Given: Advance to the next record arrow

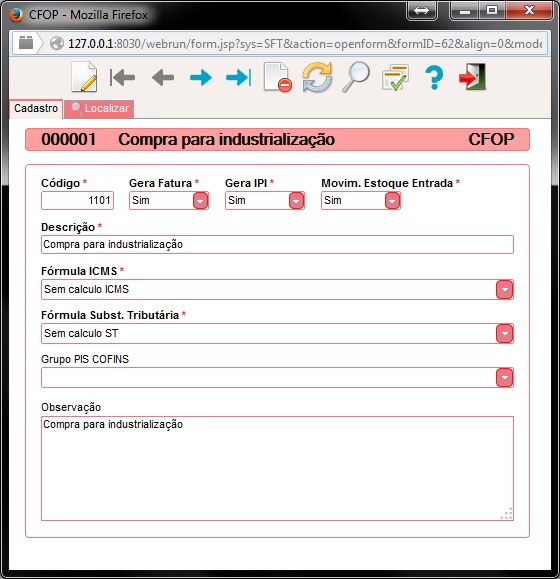Looking at the screenshot, I should click(x=201, y=78).
